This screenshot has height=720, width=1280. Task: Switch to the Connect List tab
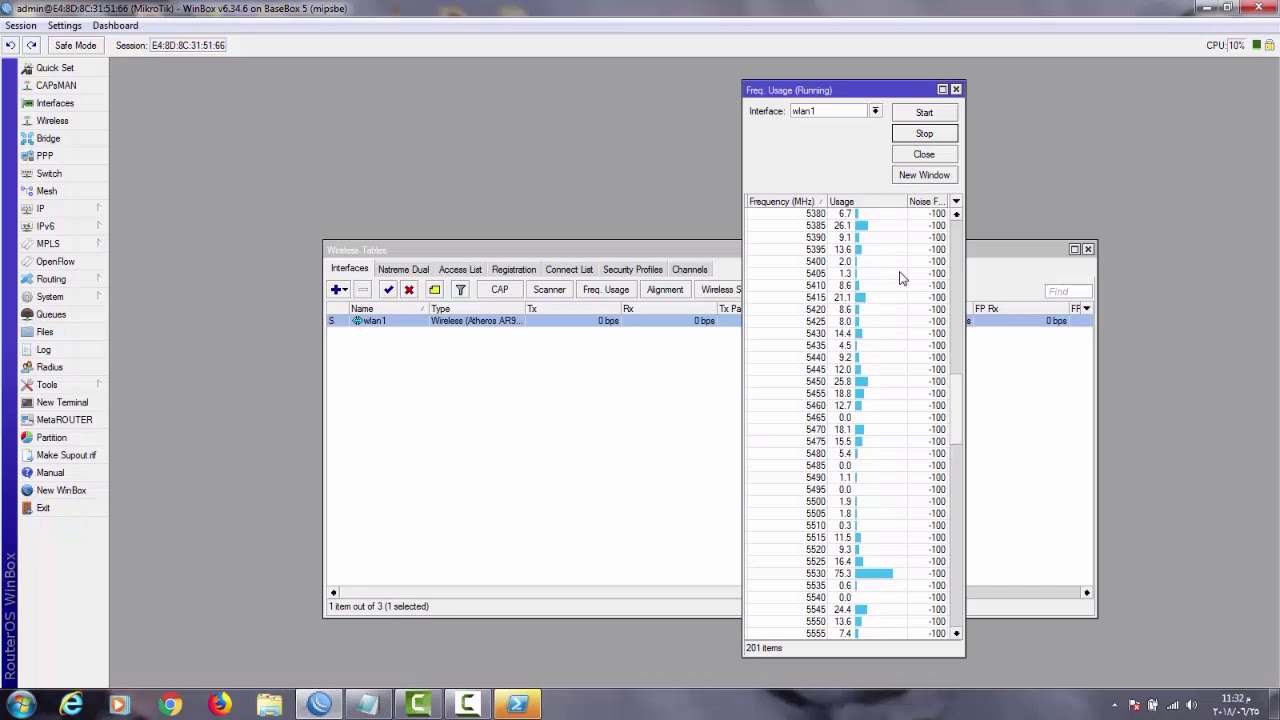569,270
